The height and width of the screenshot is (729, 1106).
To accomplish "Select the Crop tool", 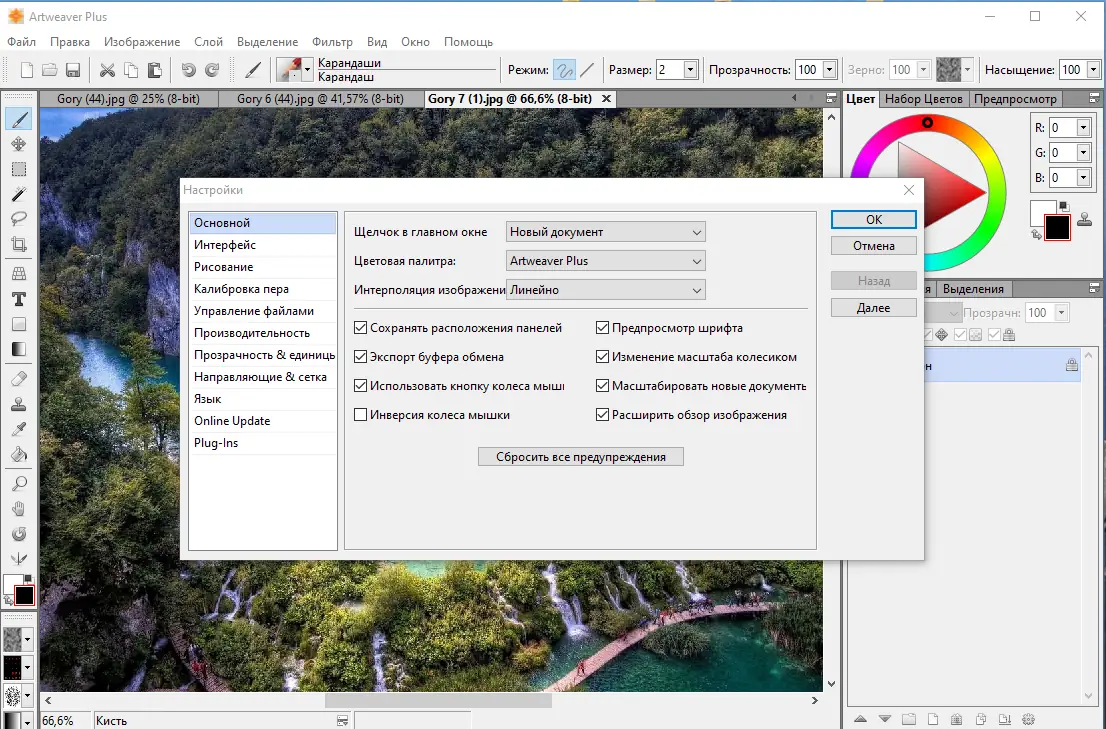I will tap(19, 244).
